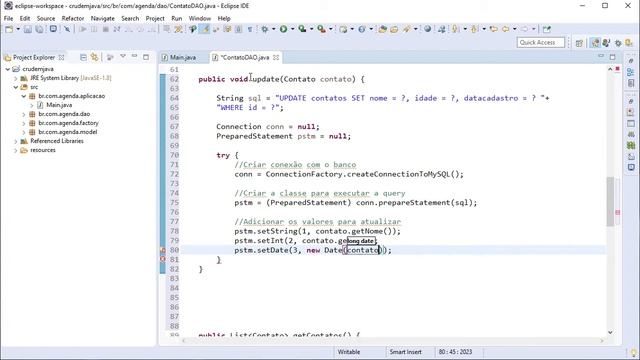Screen dimensions: 640x360
Task: Select Main.java in Project Explorer
Action: 59,105
